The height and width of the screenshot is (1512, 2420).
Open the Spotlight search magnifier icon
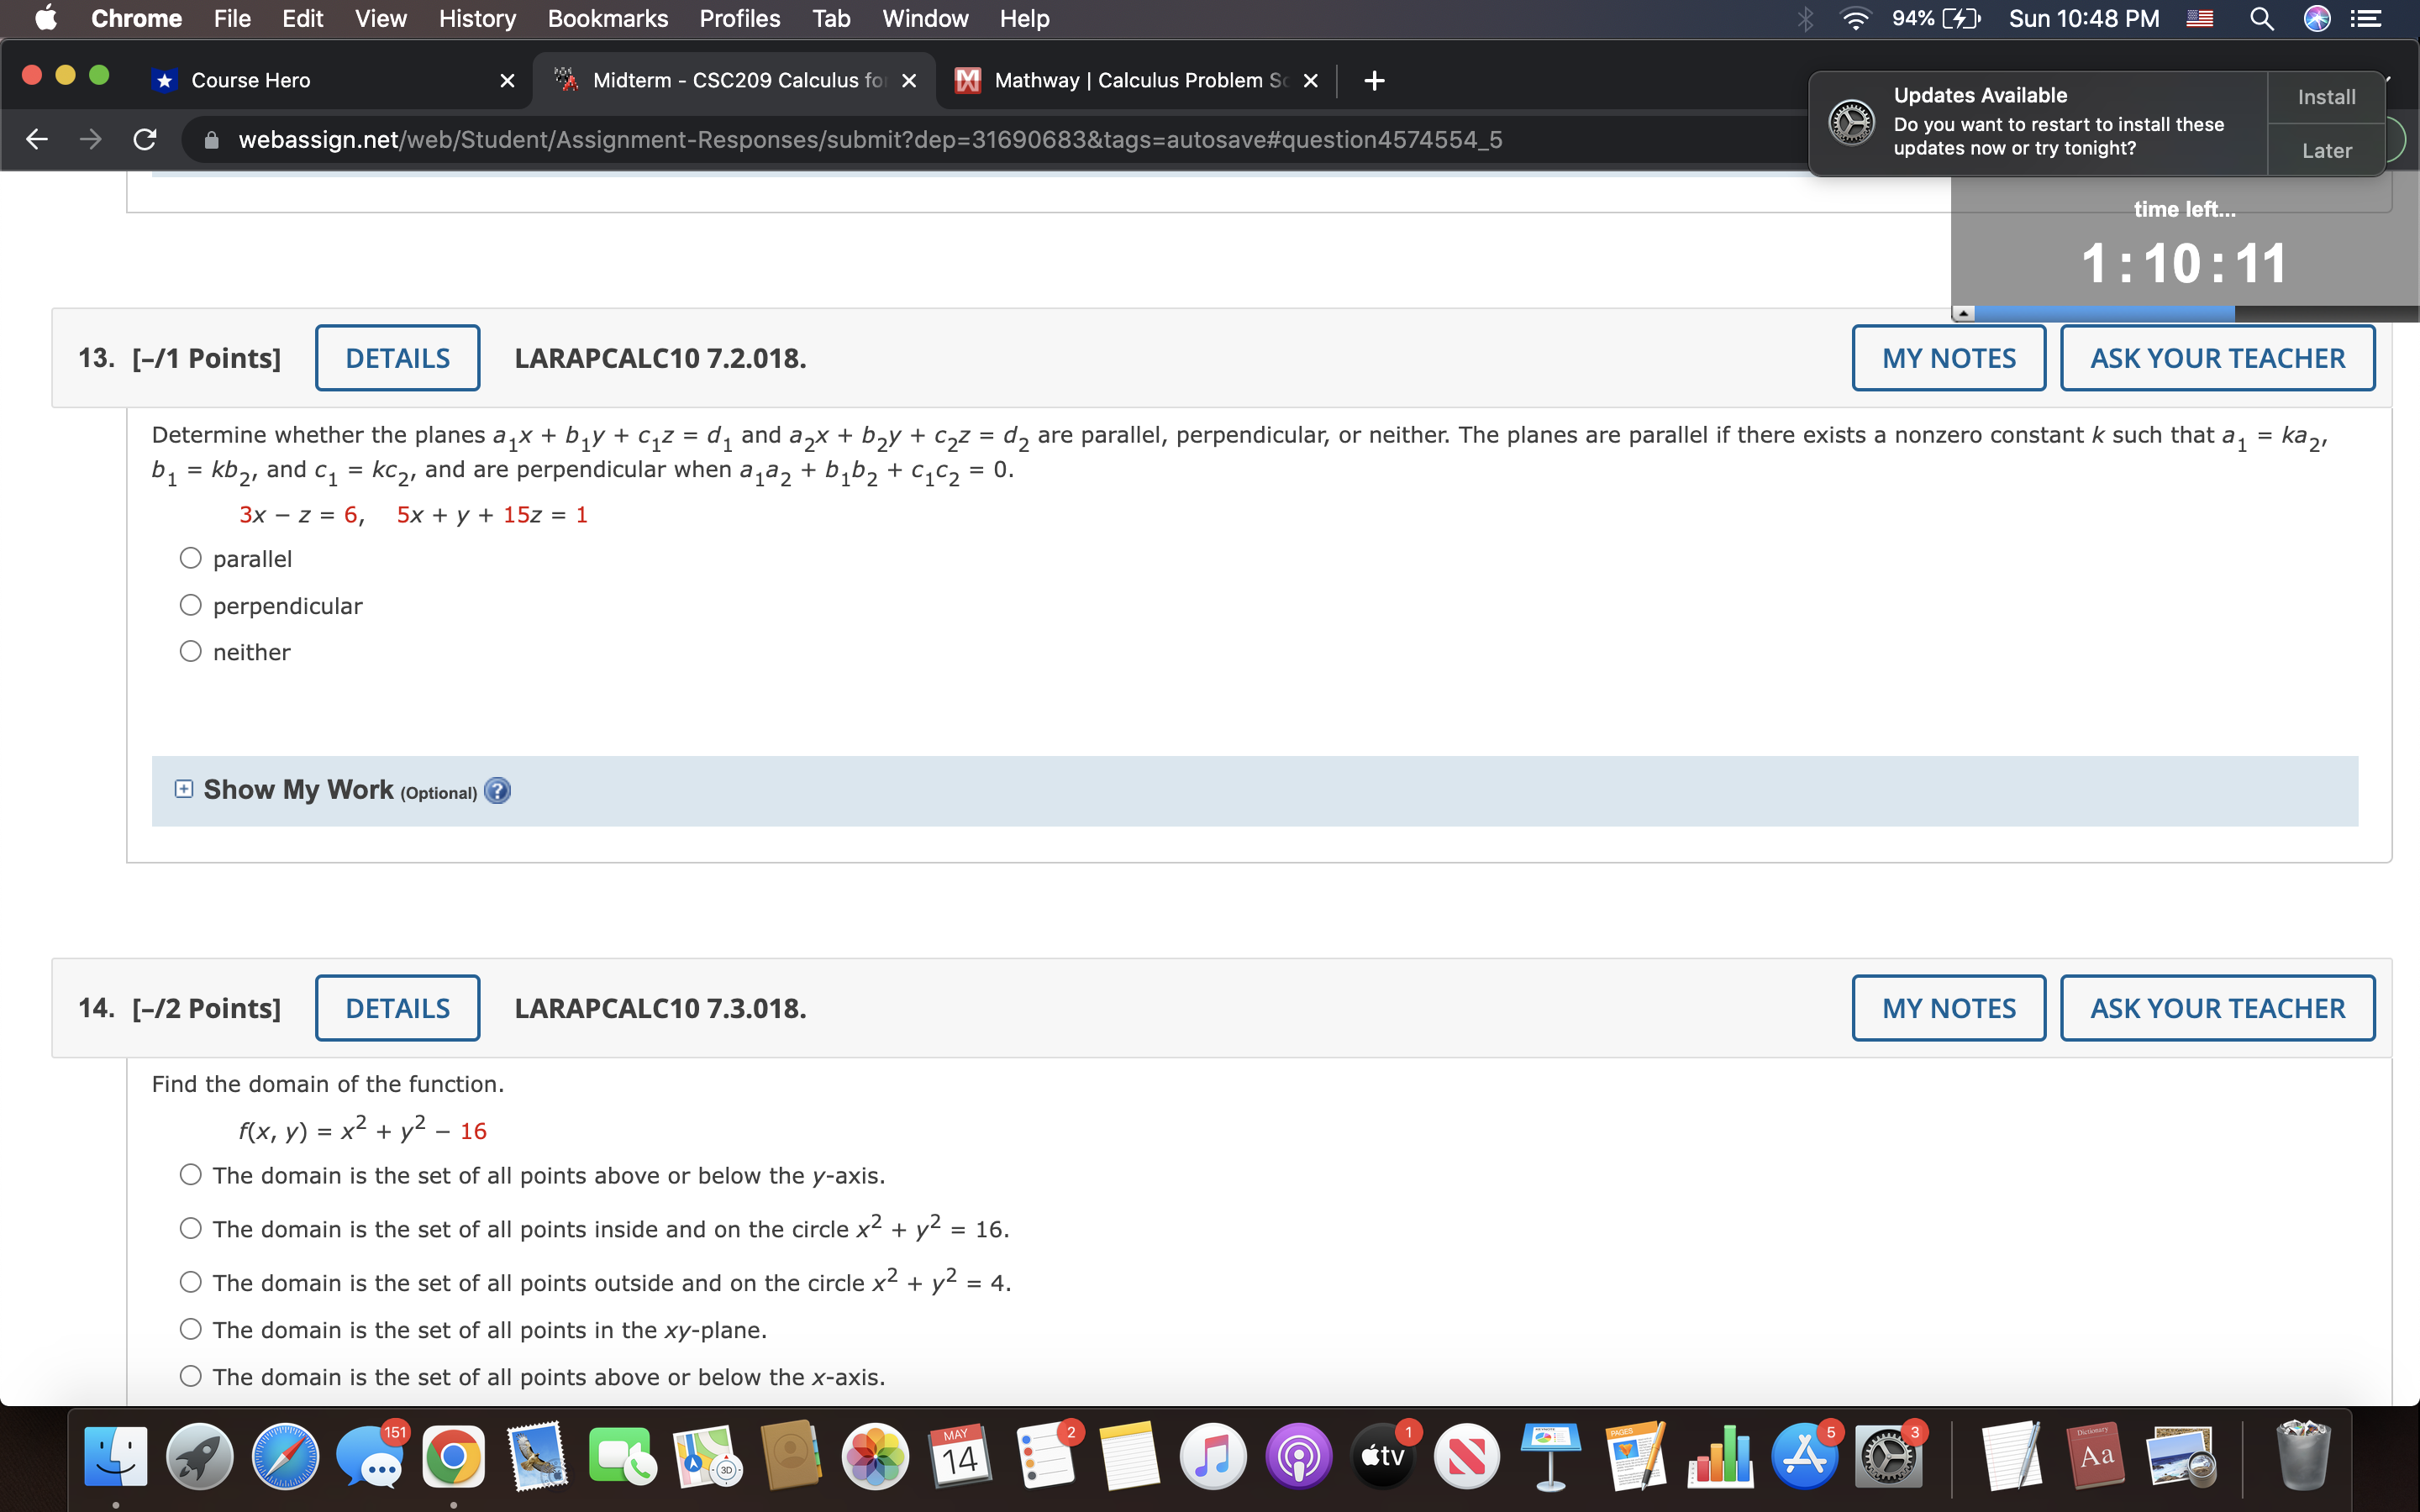[2262, 19]
